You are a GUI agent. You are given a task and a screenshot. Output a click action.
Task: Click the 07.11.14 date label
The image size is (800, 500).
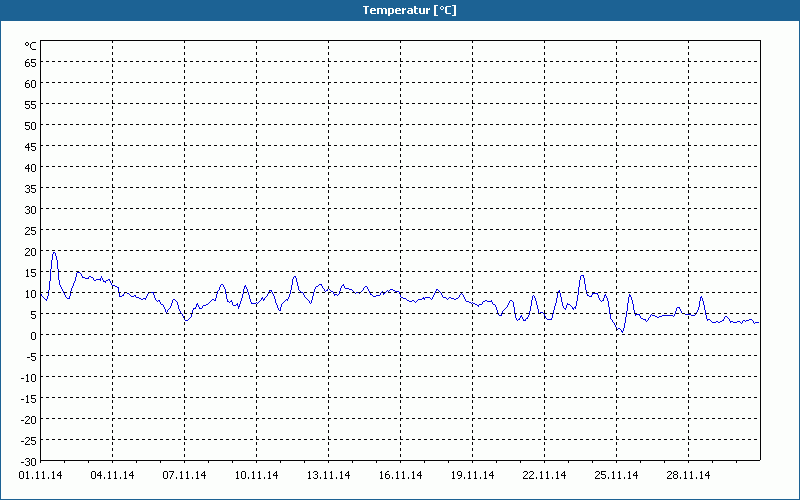coord(185,475)
